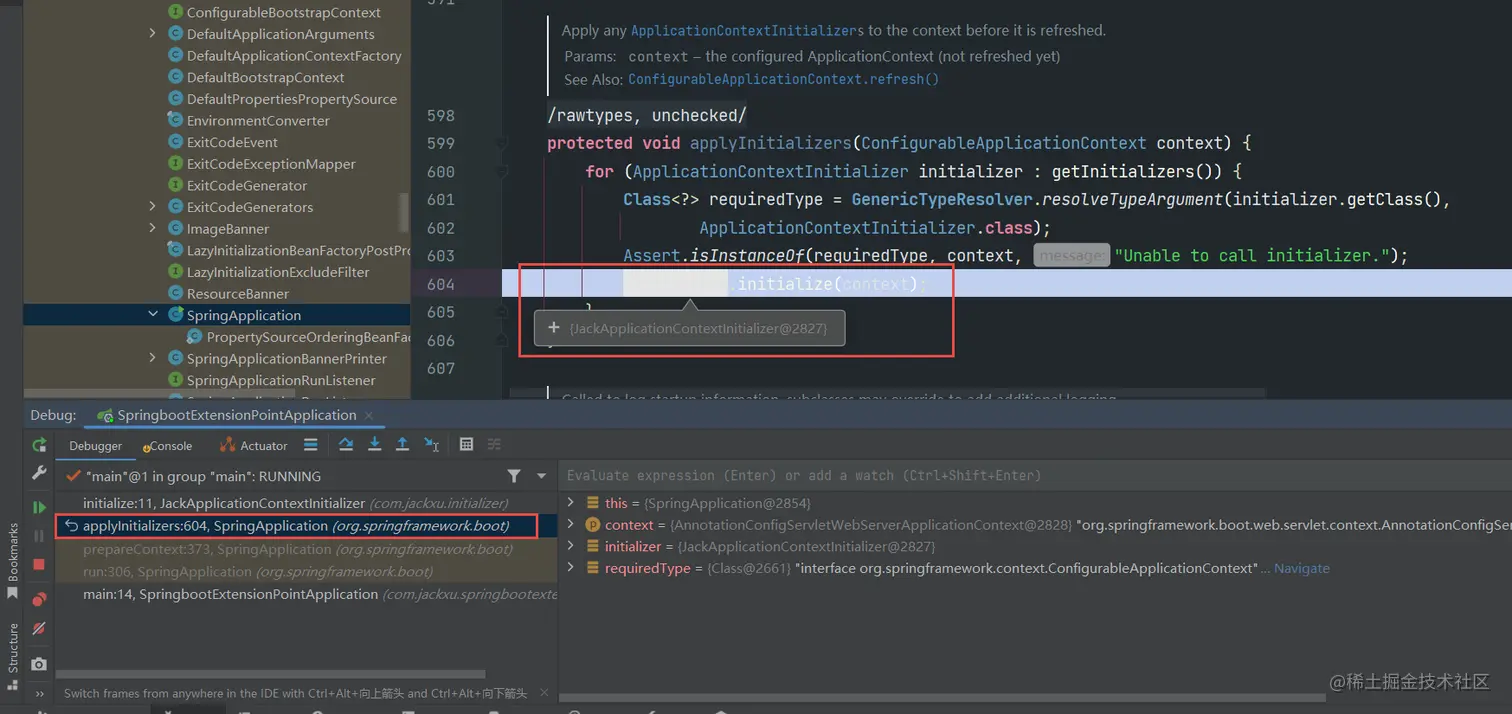Expand the ExitCodeGenerators tree node
Viewport: 1512px width, 714px height.
point(153,207)
